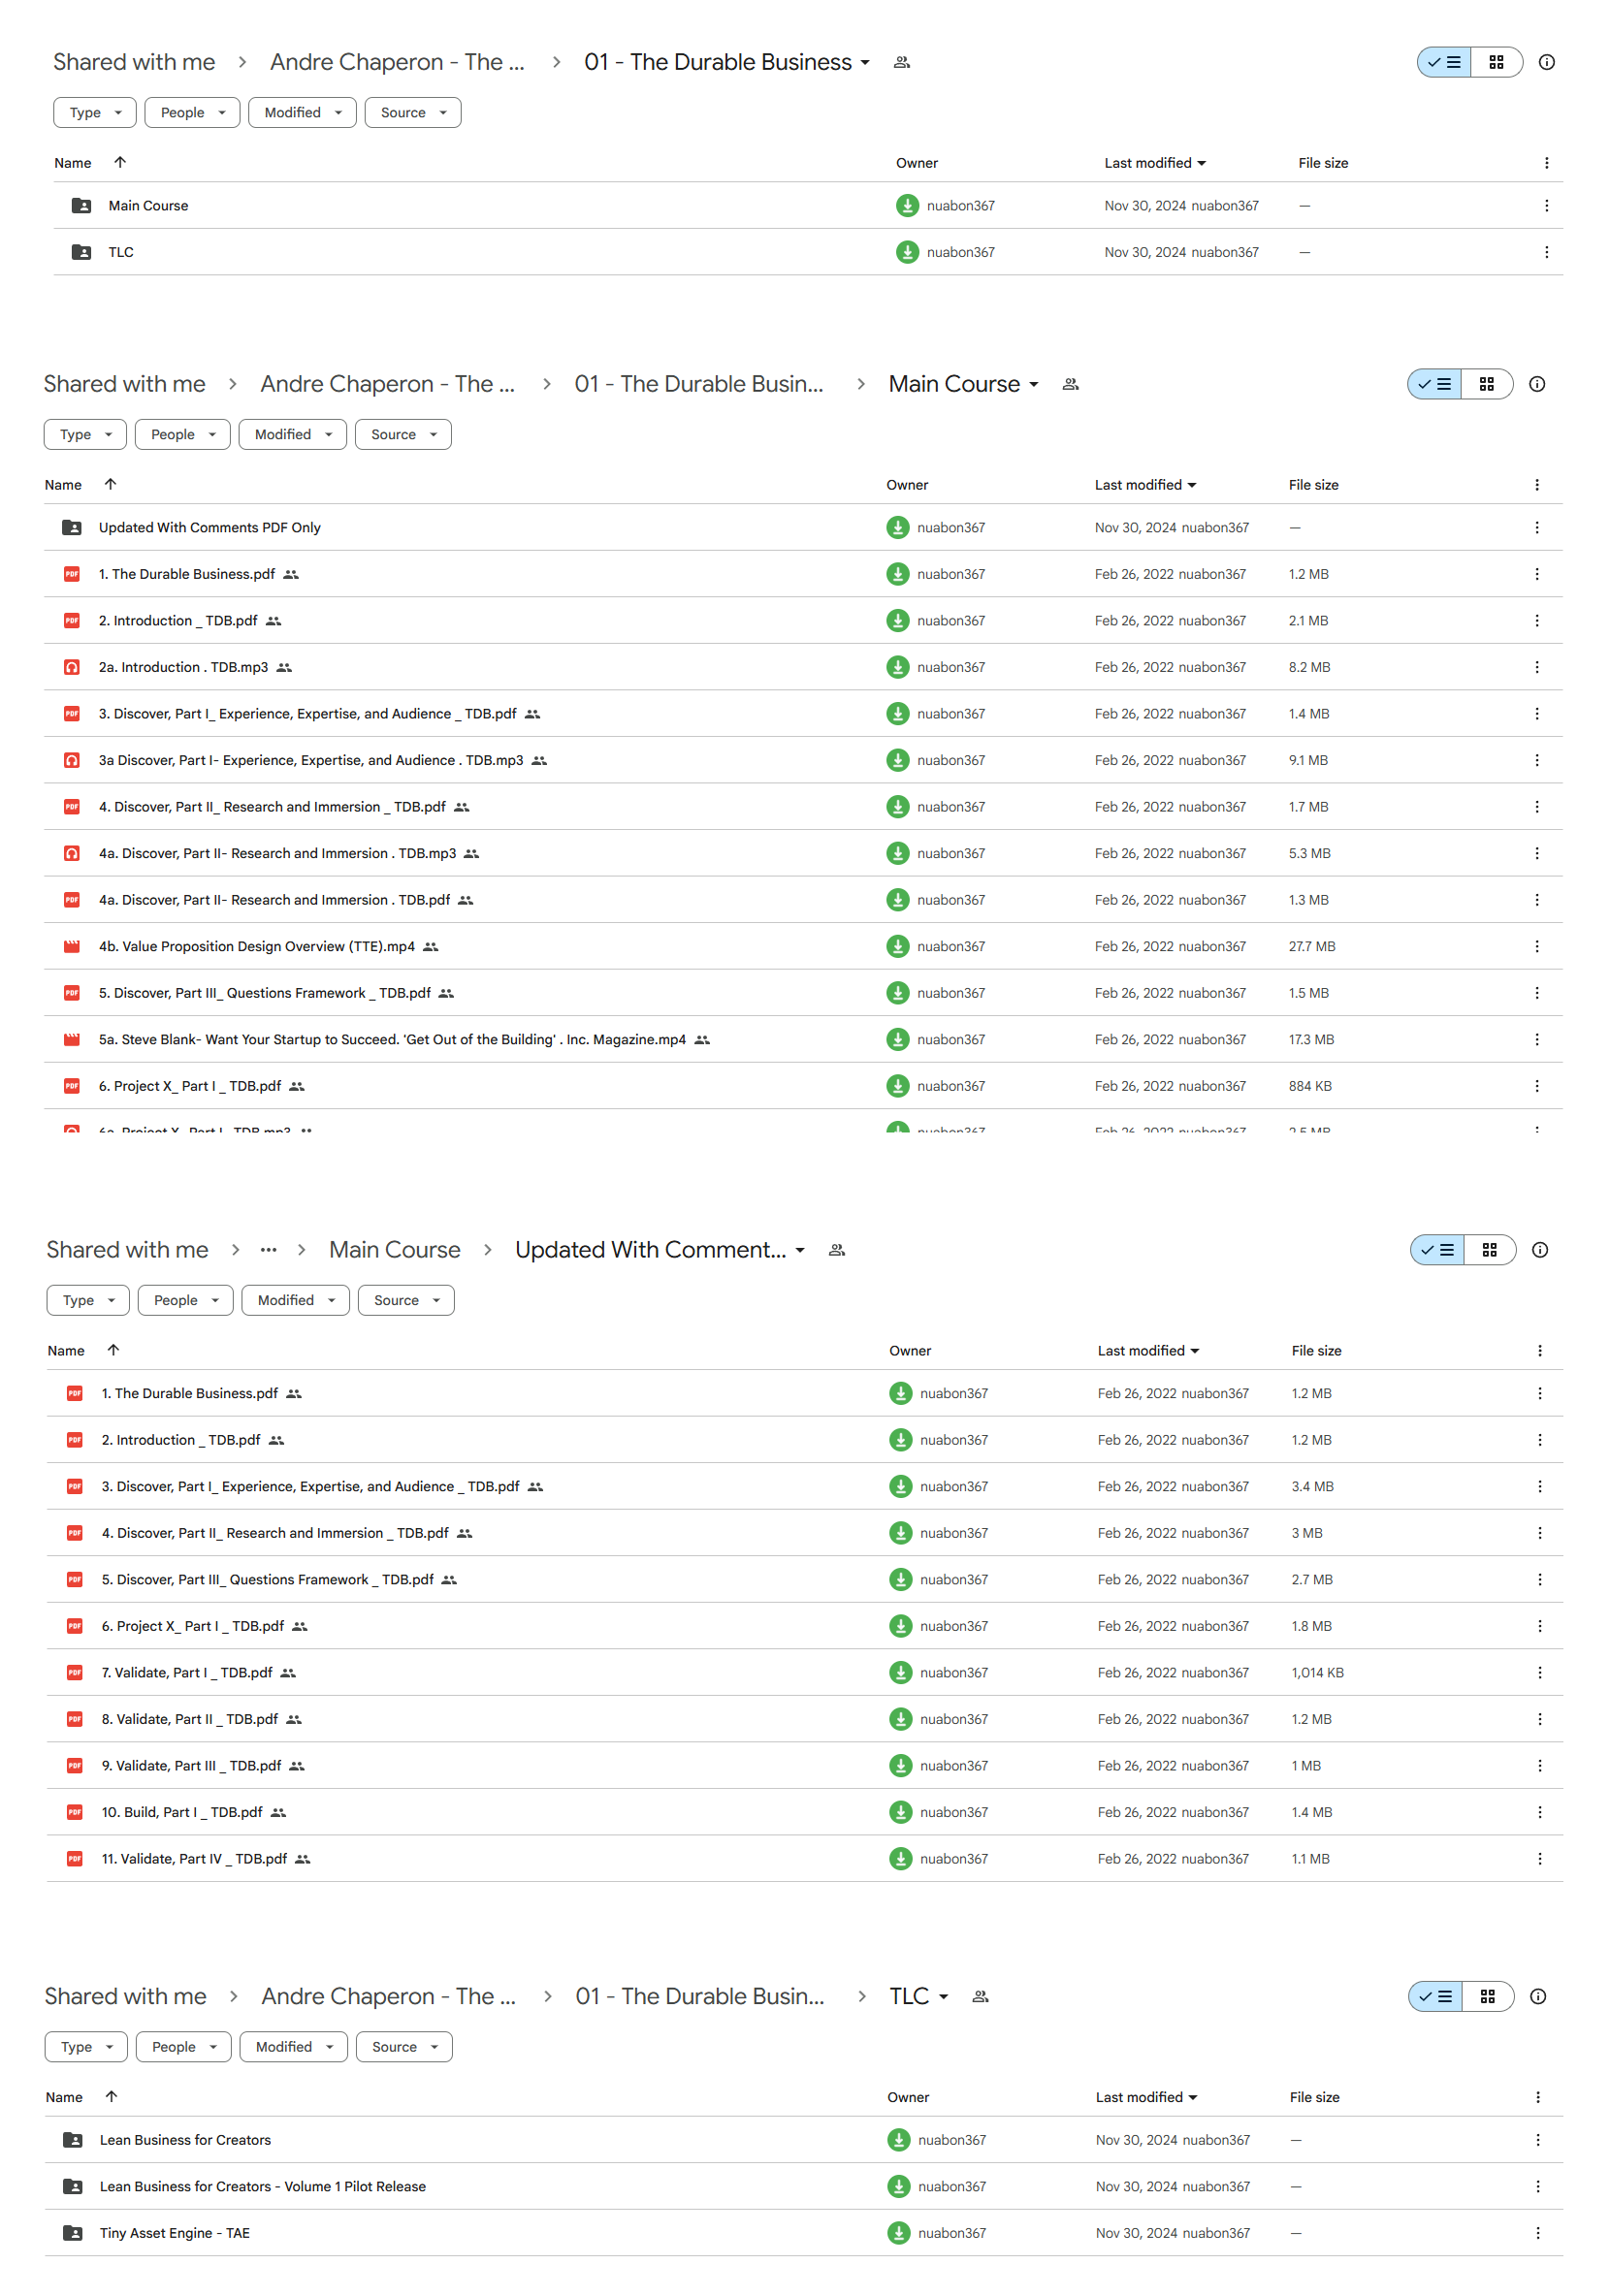Click shared people icon beside Main Course title
Viewport: 1610px width, 2296px height.
[x=1070, y=384]
